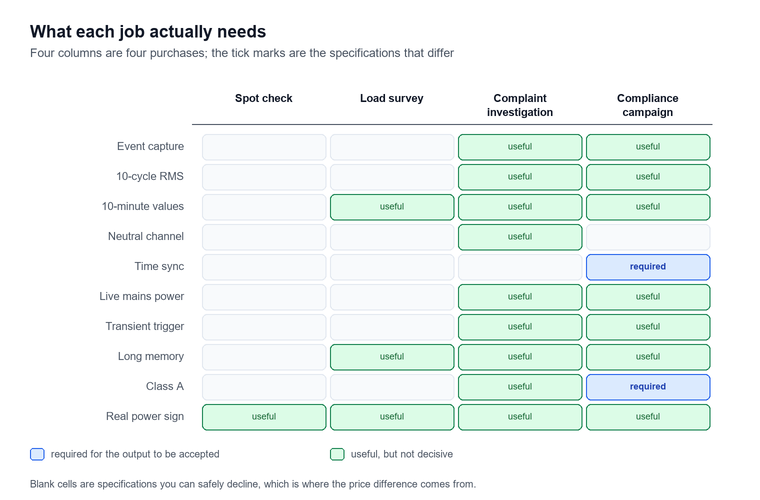This screenshot has height=500, width=760.
Task: Click Event capture useful cell under Compliance campaign
Action: click(x=648, y=147)
